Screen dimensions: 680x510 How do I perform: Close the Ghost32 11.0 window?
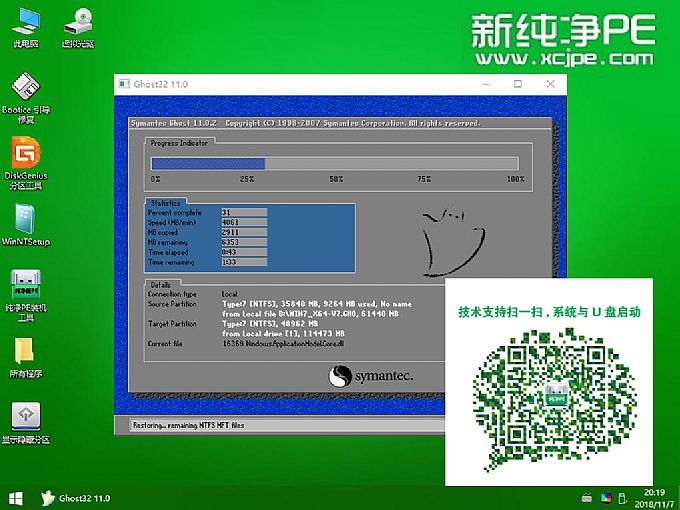pyautogui.click(x=550, y=84)
